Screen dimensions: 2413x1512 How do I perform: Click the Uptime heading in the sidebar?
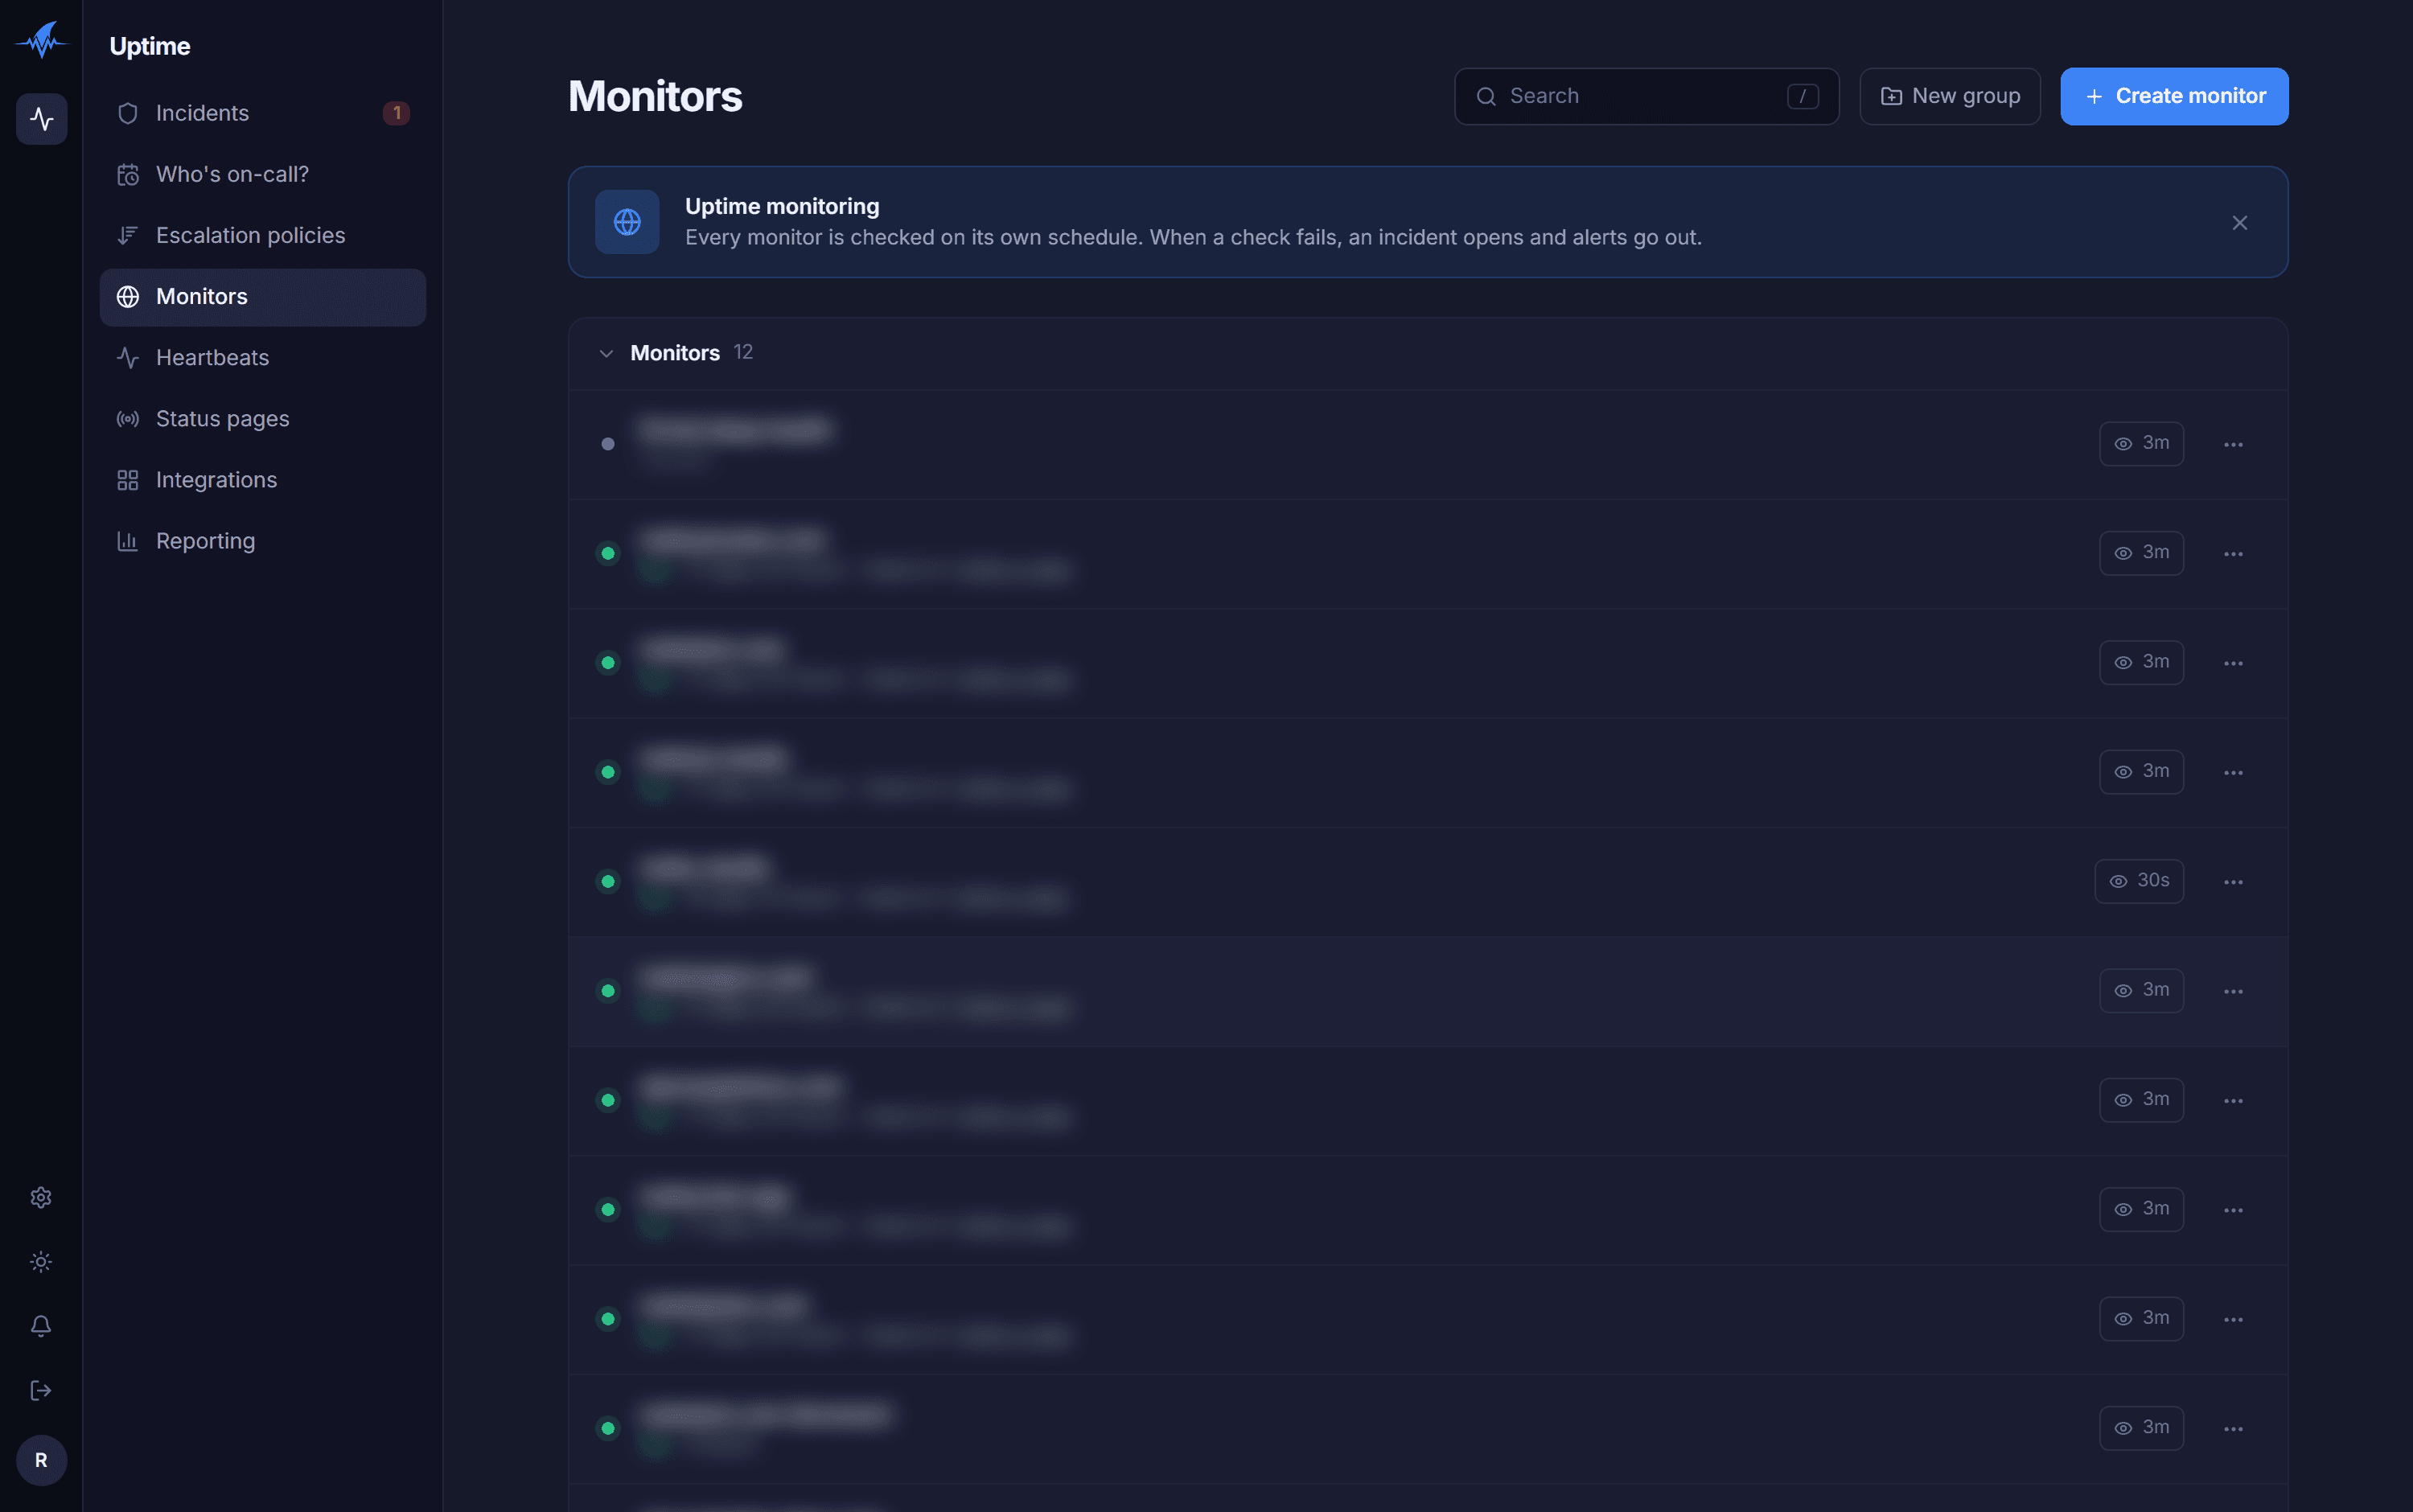150,46
